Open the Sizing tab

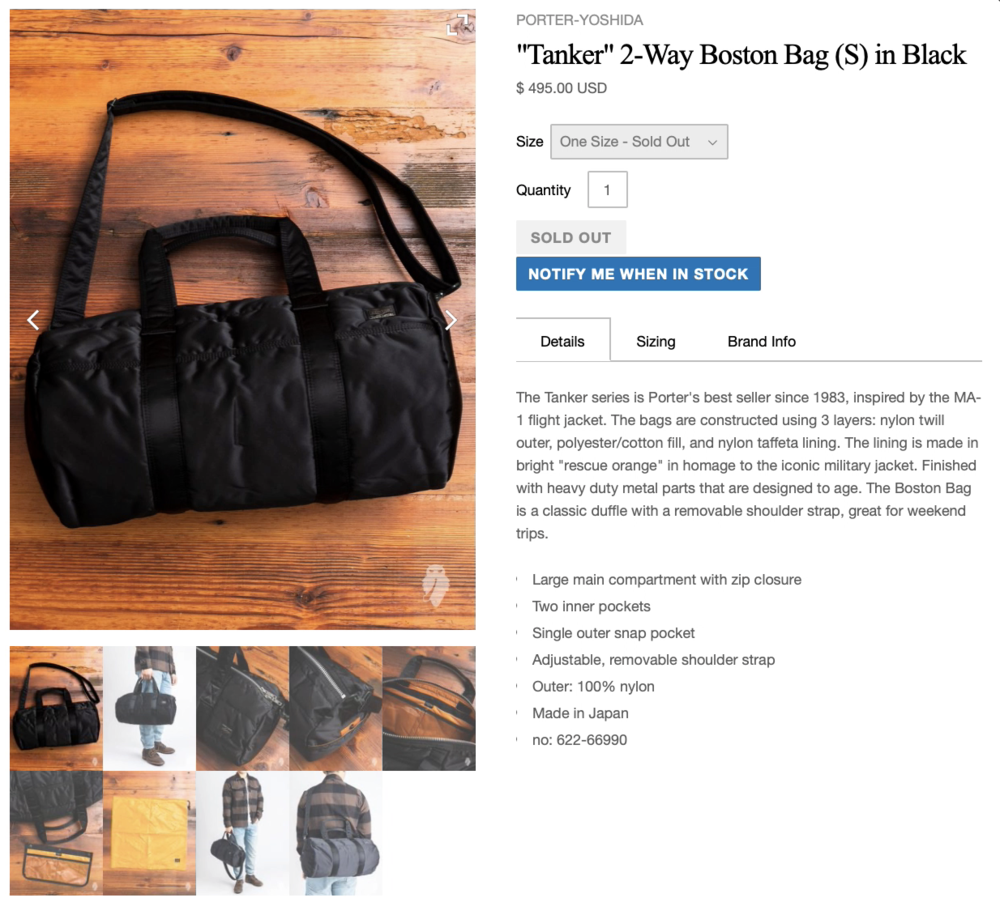point(656,341)
